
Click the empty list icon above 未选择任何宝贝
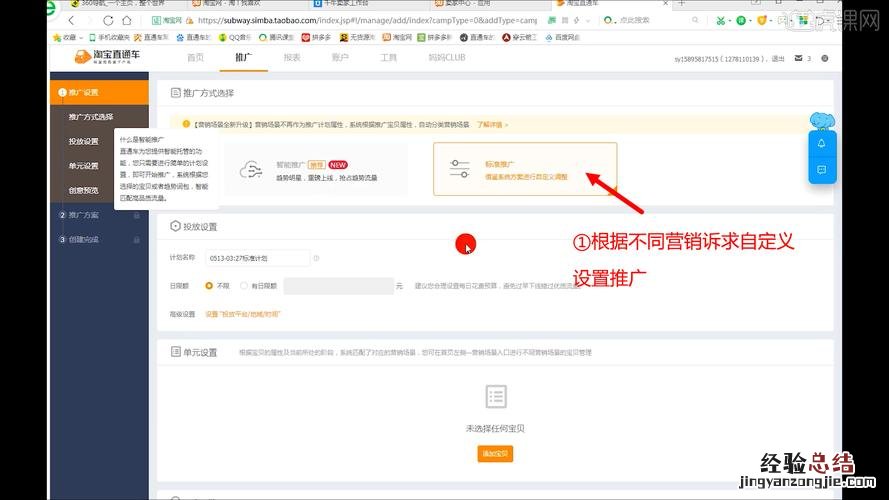click(x=496, y=396)
